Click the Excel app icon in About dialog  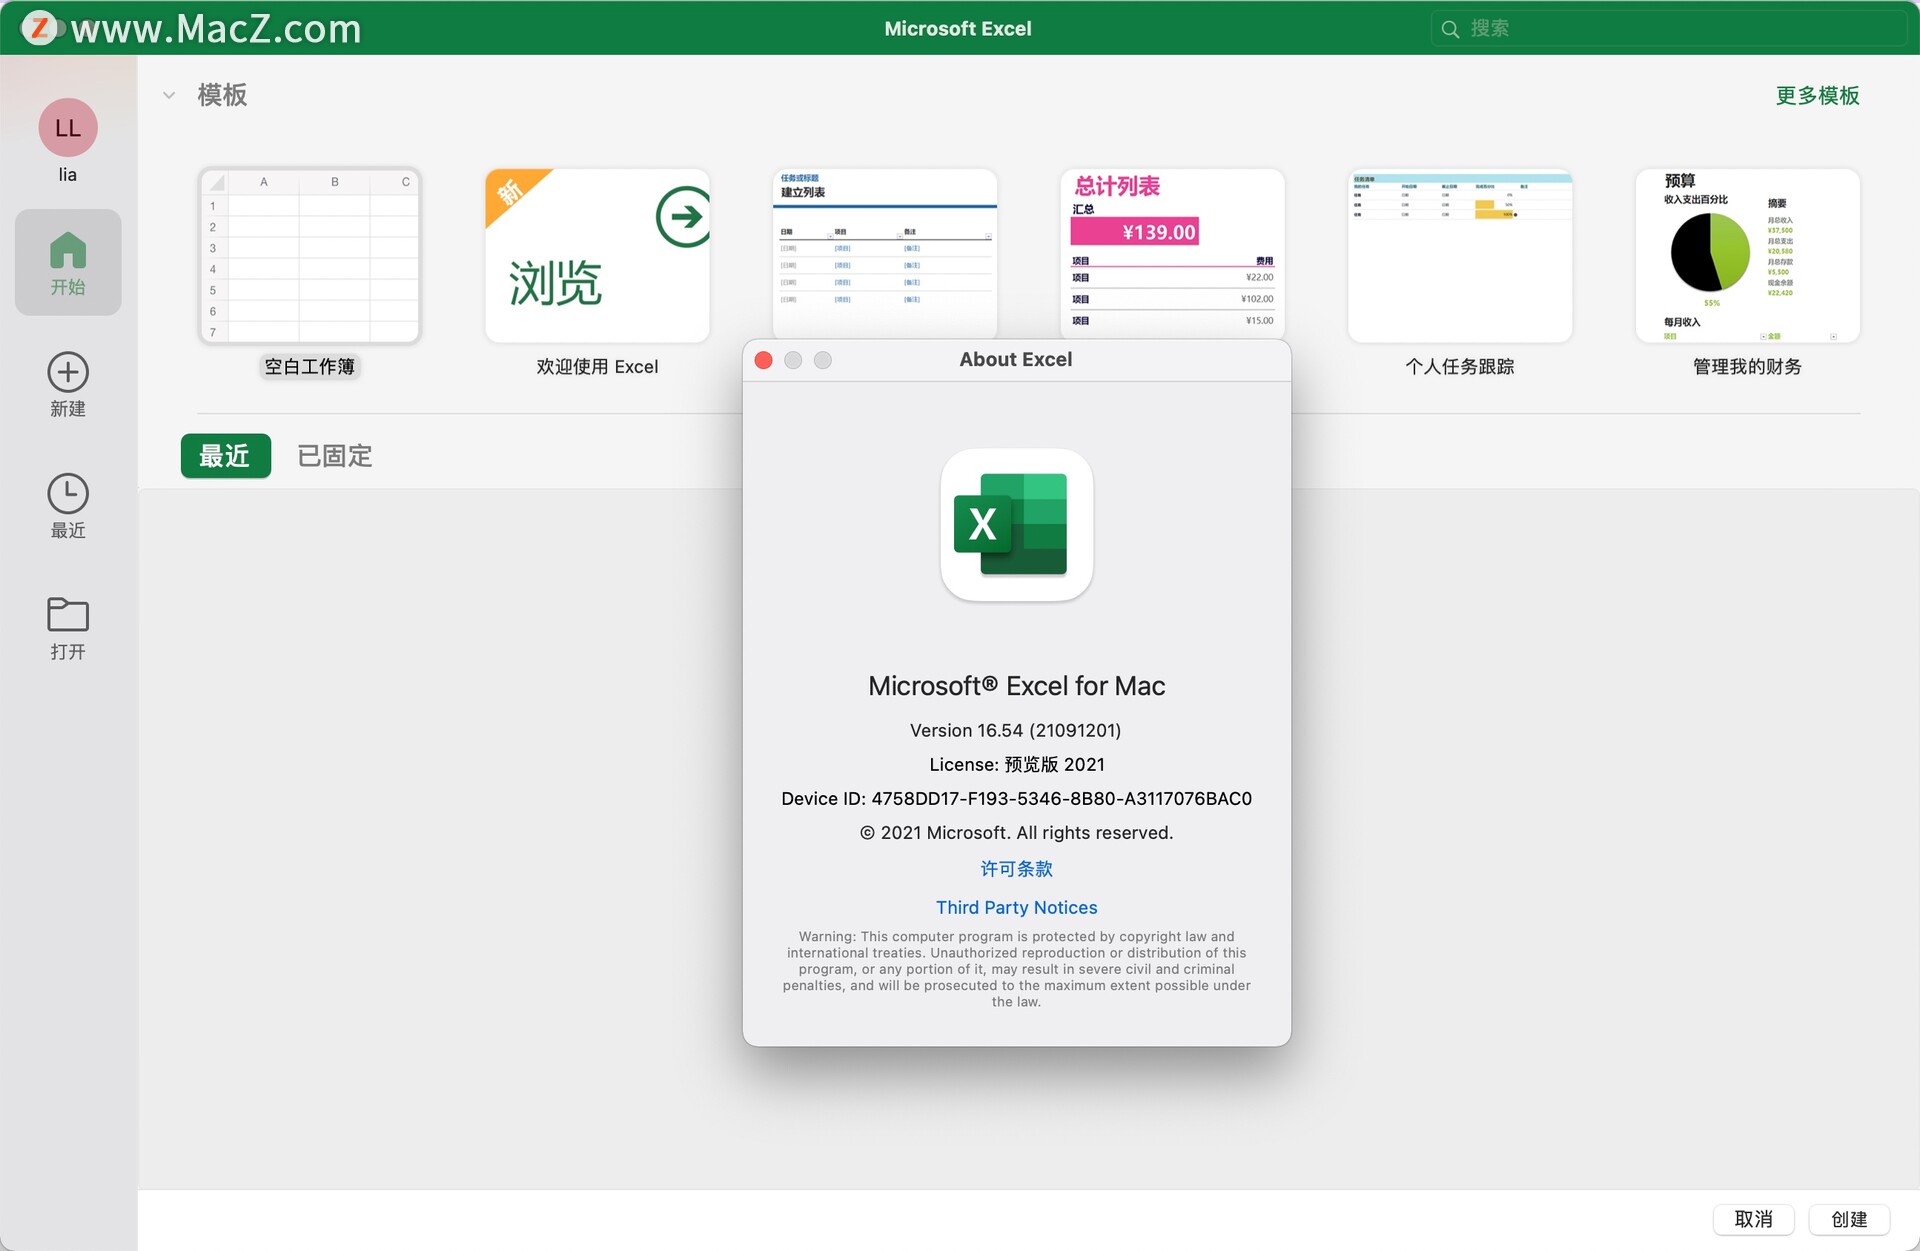(x=1016, y=525)
